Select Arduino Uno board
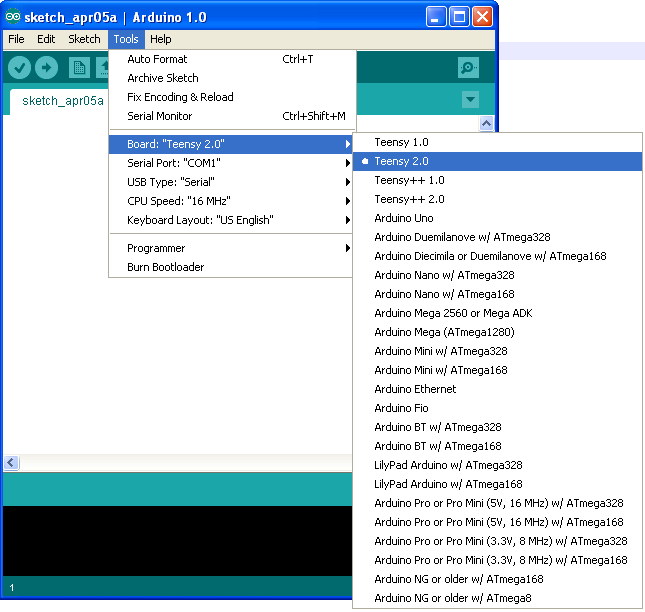This screenshot has height=612, width=645. 497,218
